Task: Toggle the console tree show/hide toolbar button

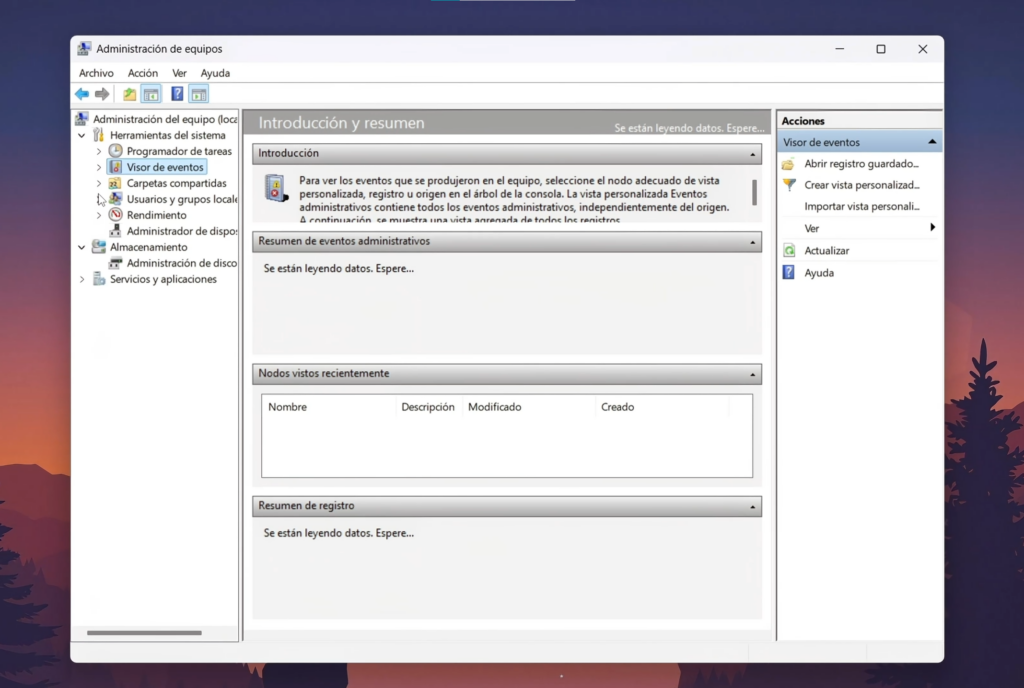Action: 151,94
